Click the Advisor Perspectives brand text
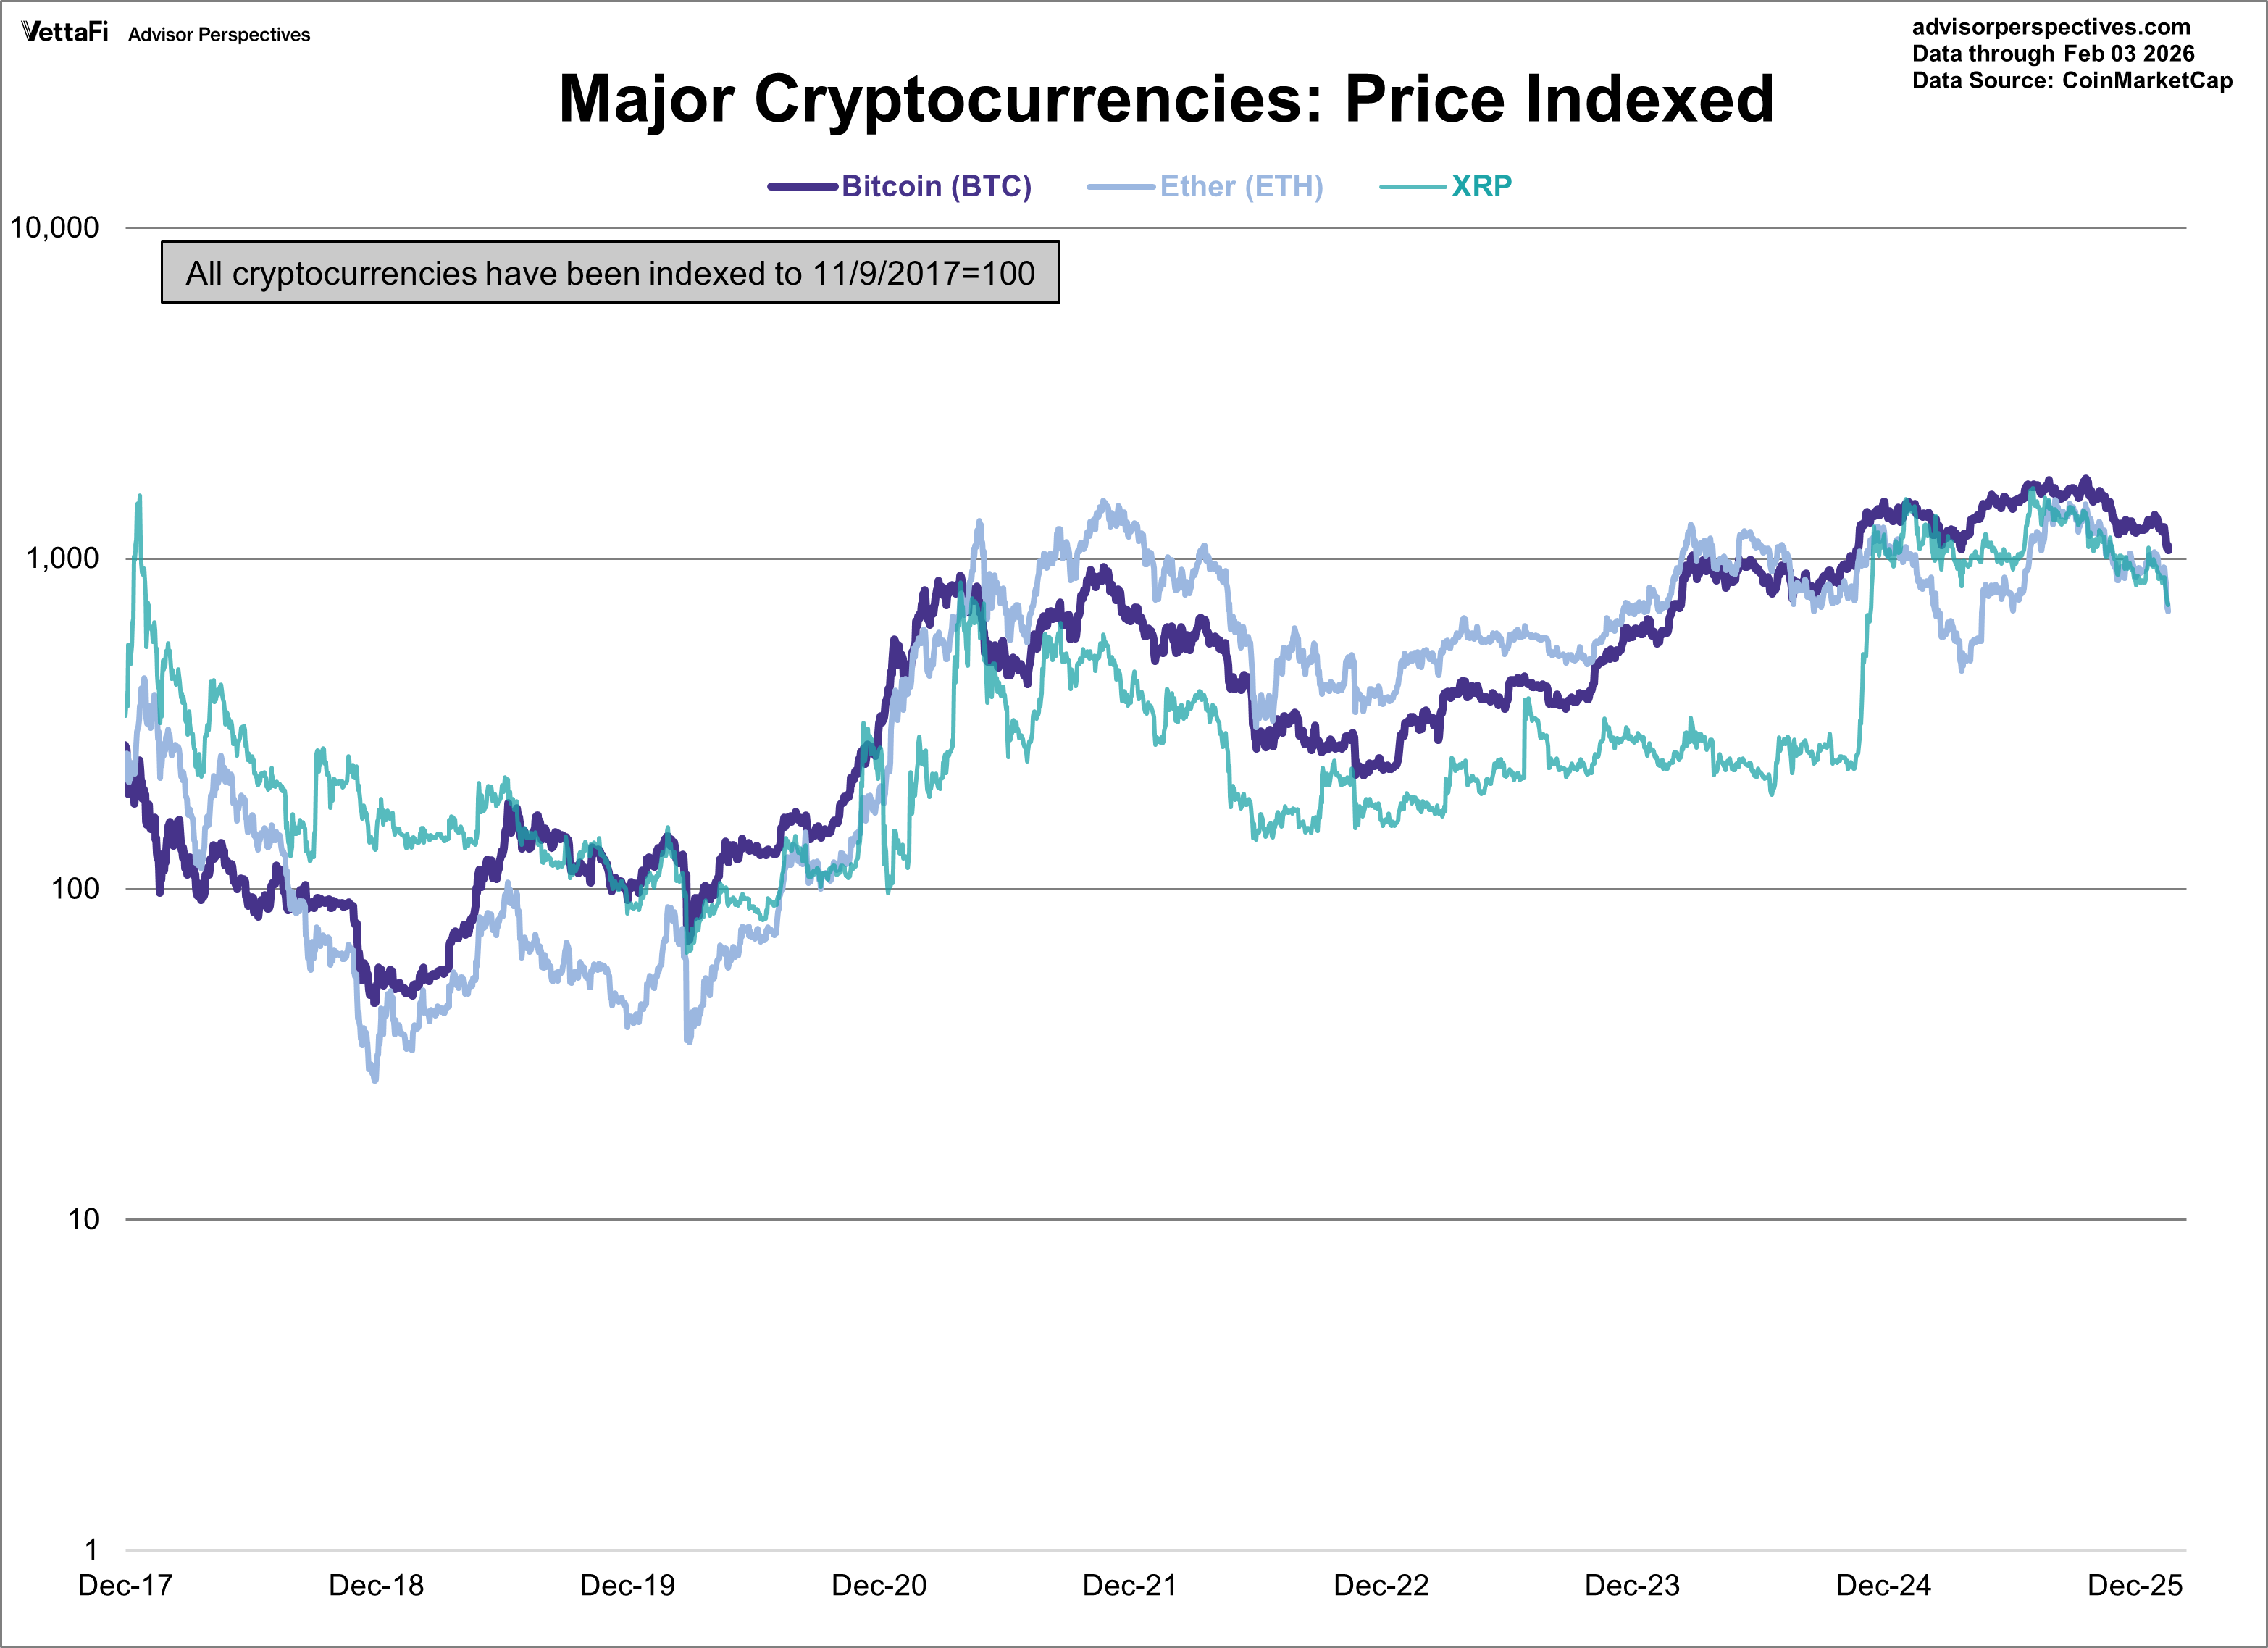The height and width of the screenshot is (1648, 2268). (x=219, y=35)
